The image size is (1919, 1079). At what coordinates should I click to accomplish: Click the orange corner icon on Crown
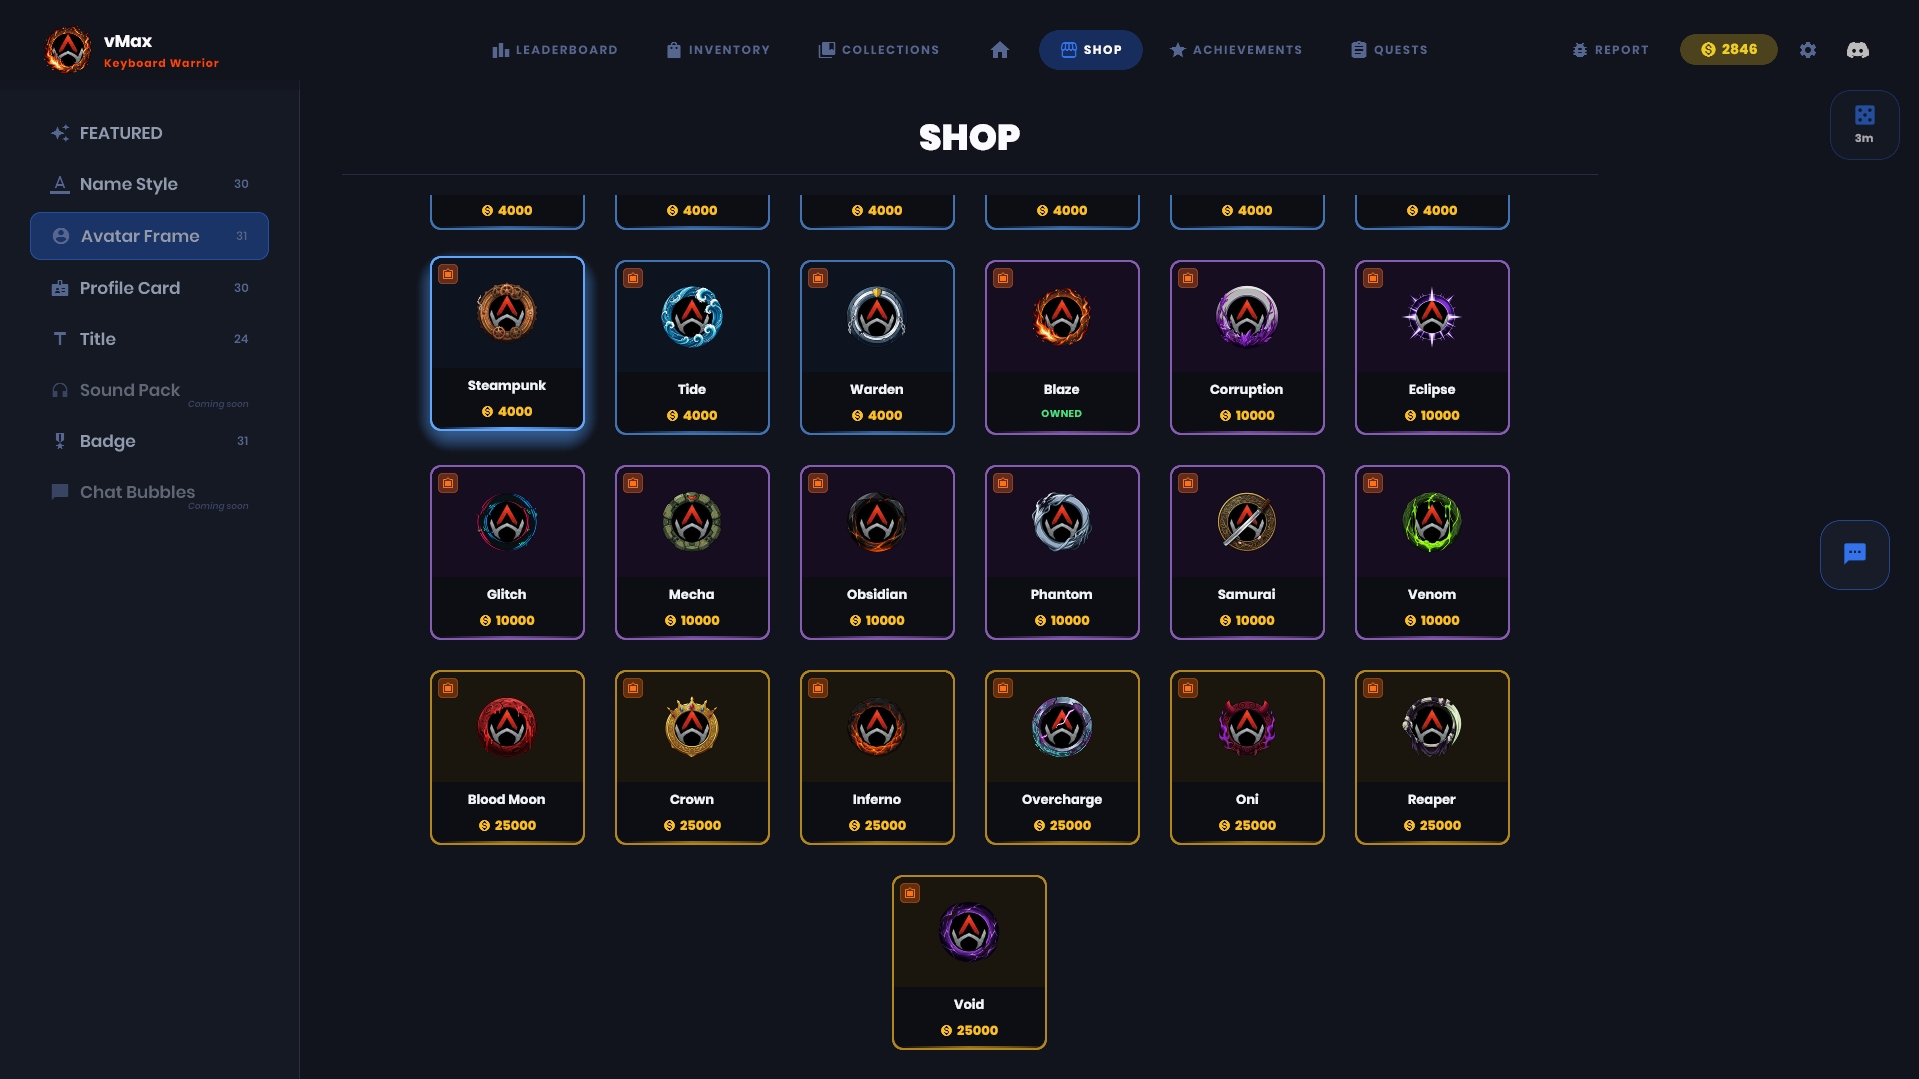click(633, 688)
